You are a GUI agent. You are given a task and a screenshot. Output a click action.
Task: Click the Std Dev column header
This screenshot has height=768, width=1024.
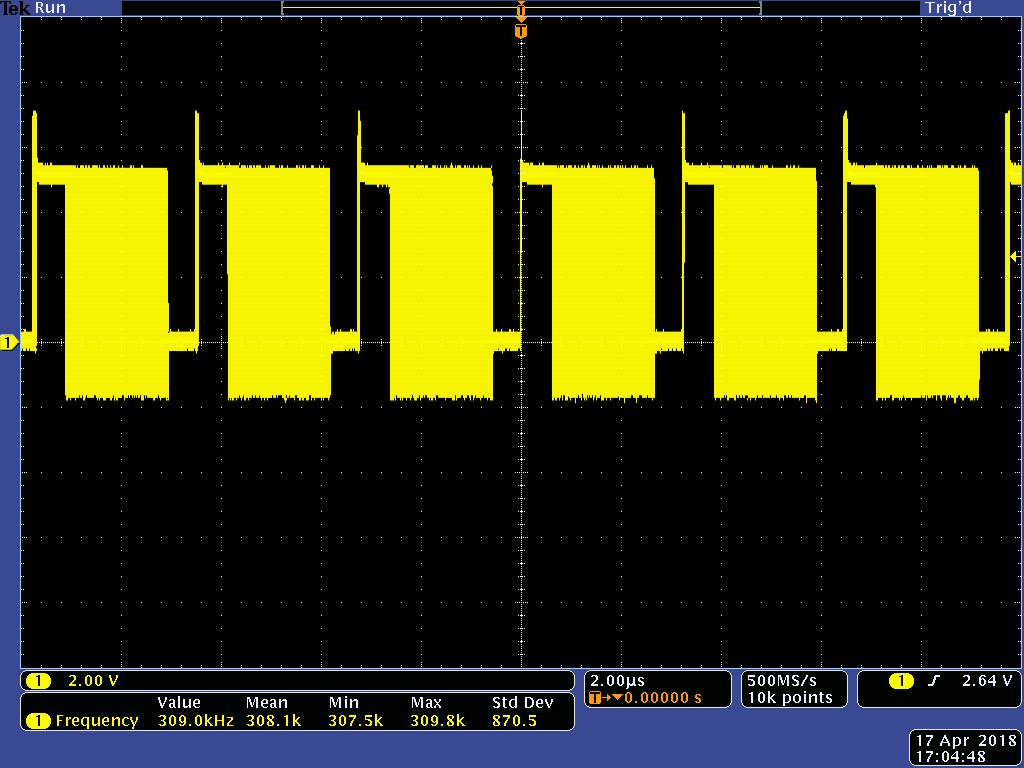point(522,703)
